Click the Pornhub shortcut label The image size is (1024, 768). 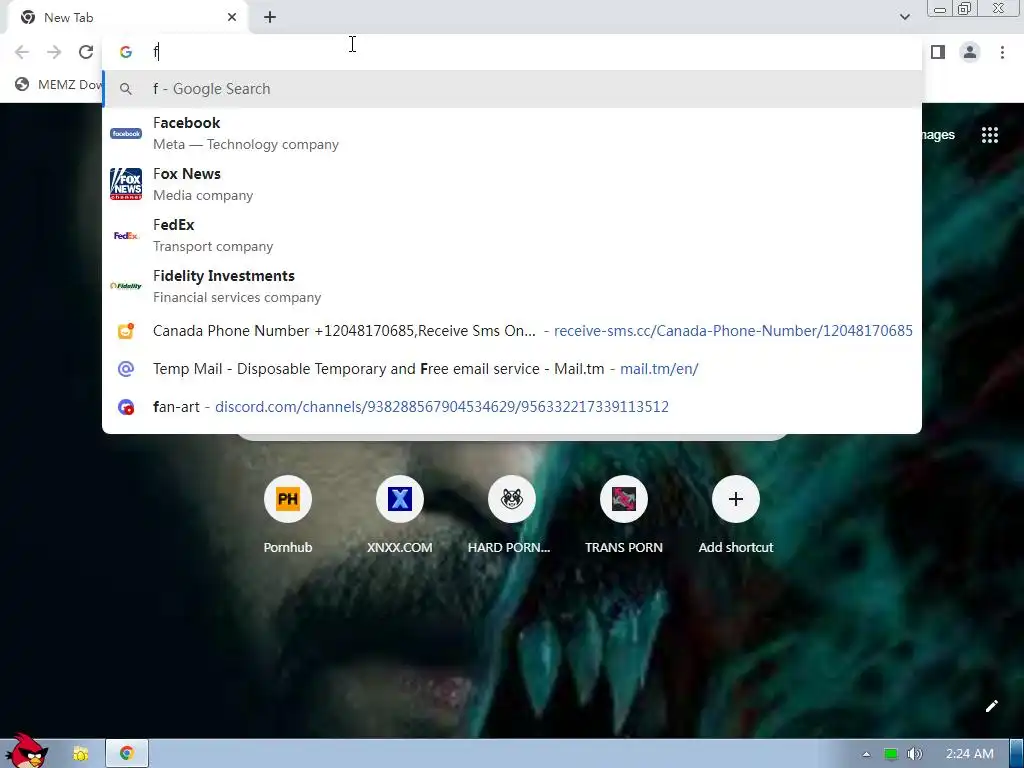288,547
